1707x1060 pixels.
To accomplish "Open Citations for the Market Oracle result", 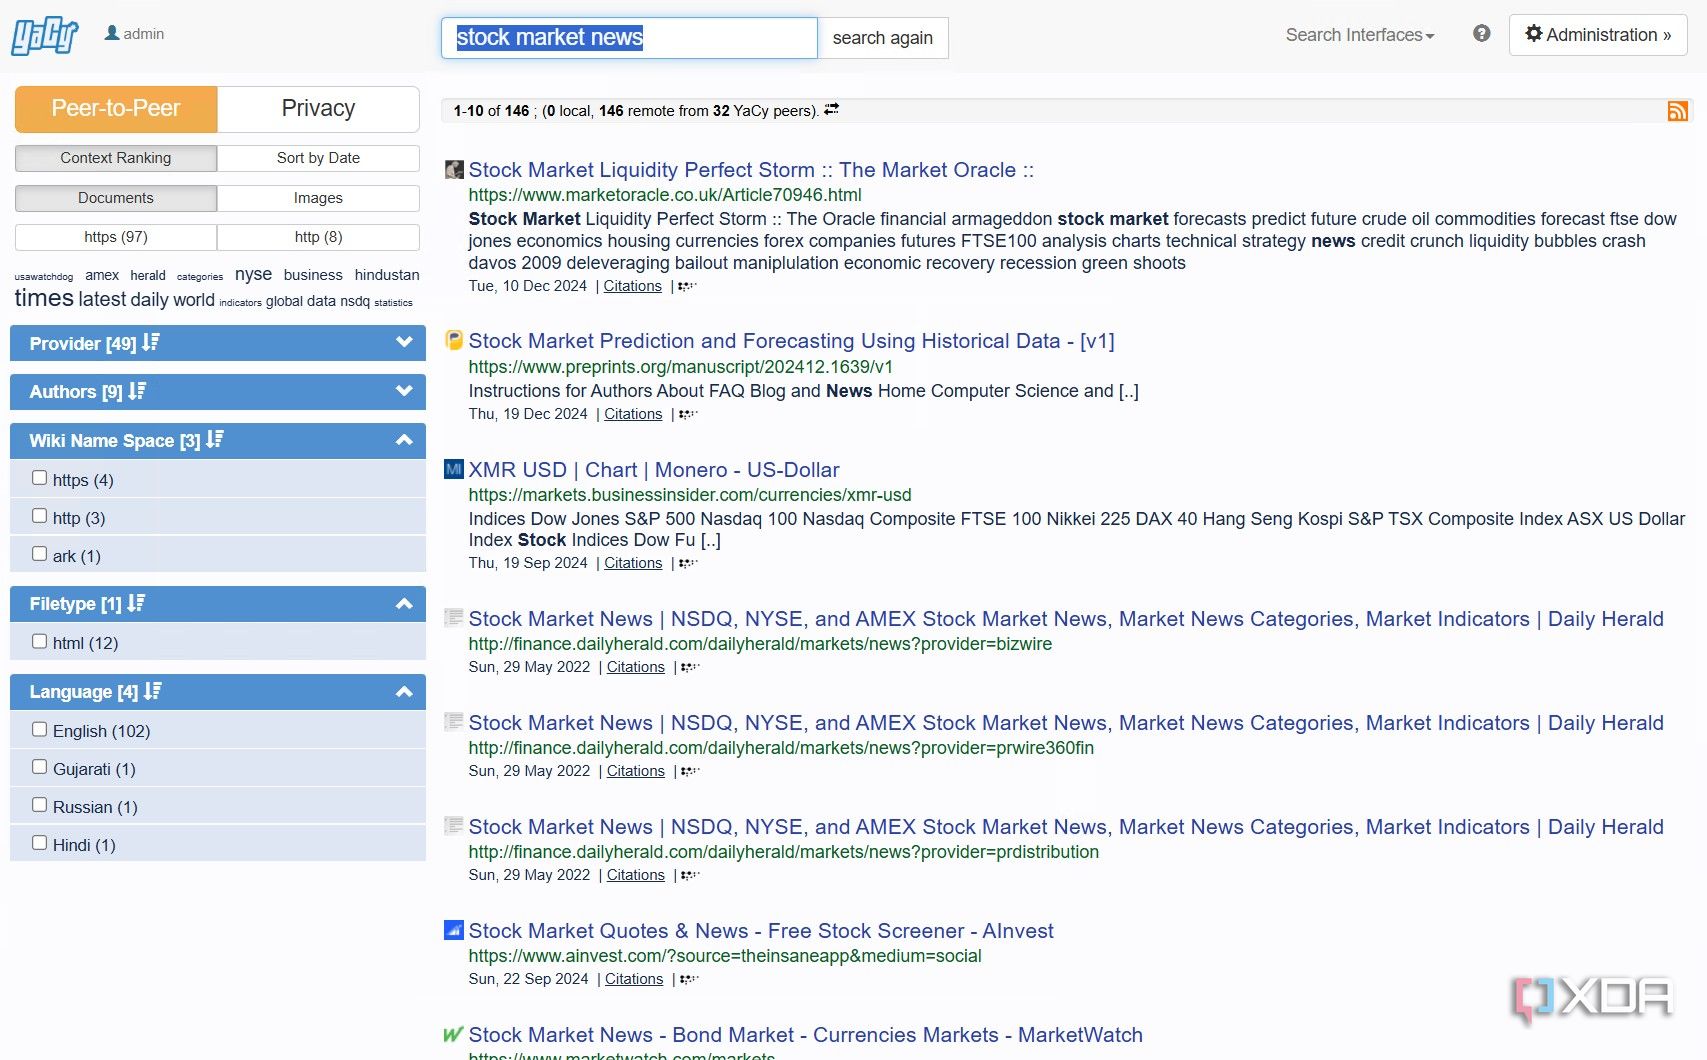I will 633,286.
